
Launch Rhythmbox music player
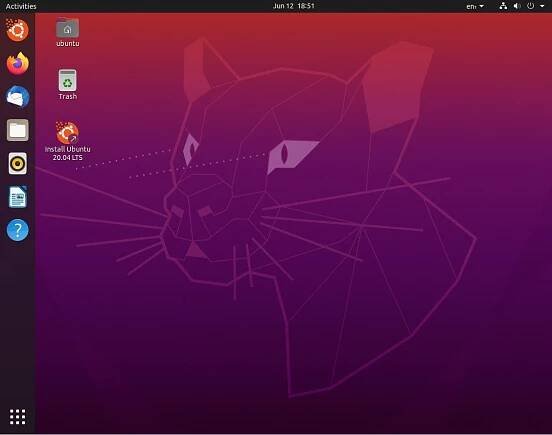coord(17,164)
